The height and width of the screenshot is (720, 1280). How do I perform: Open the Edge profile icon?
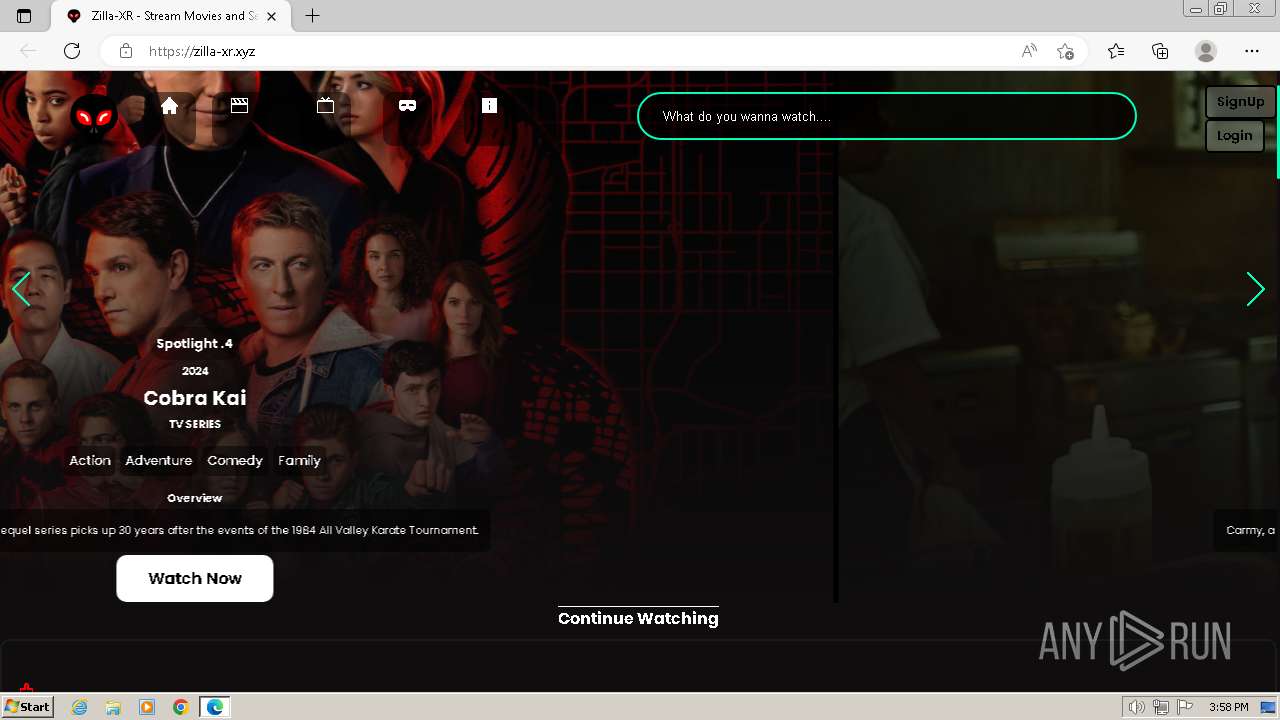point(1206,51)
